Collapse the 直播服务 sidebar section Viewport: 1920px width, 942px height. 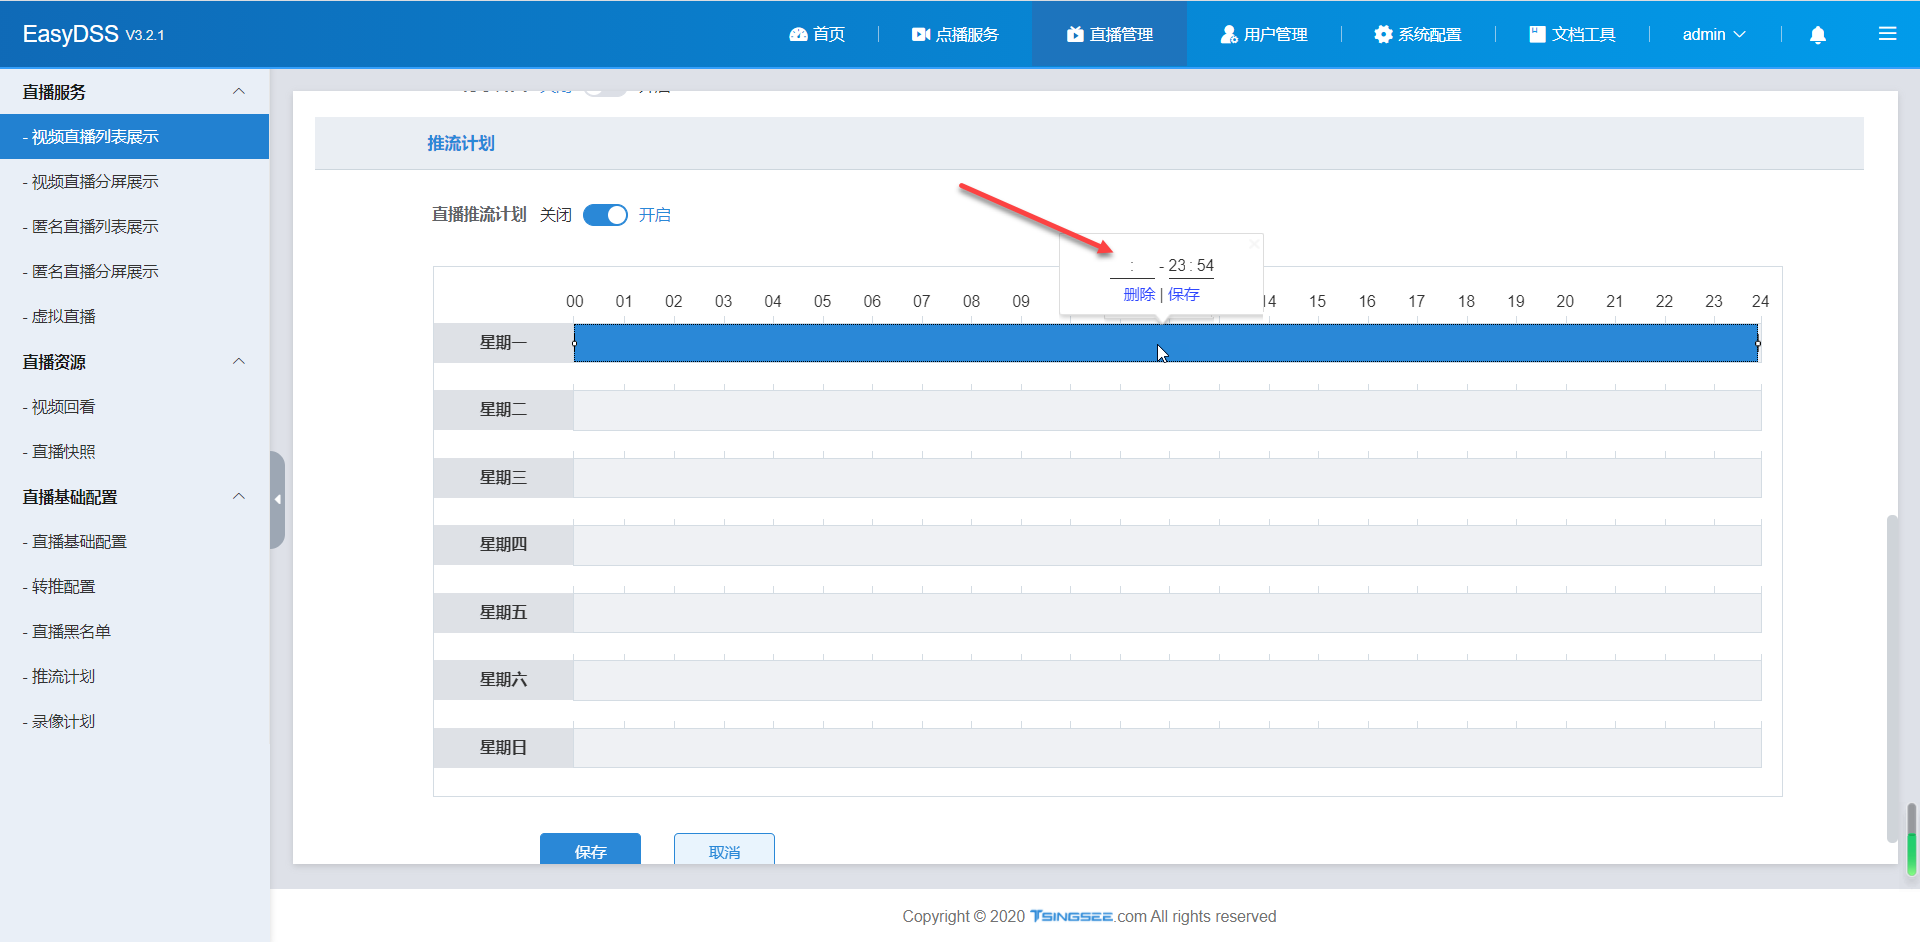pyautogui.click(x=239, y=91)
